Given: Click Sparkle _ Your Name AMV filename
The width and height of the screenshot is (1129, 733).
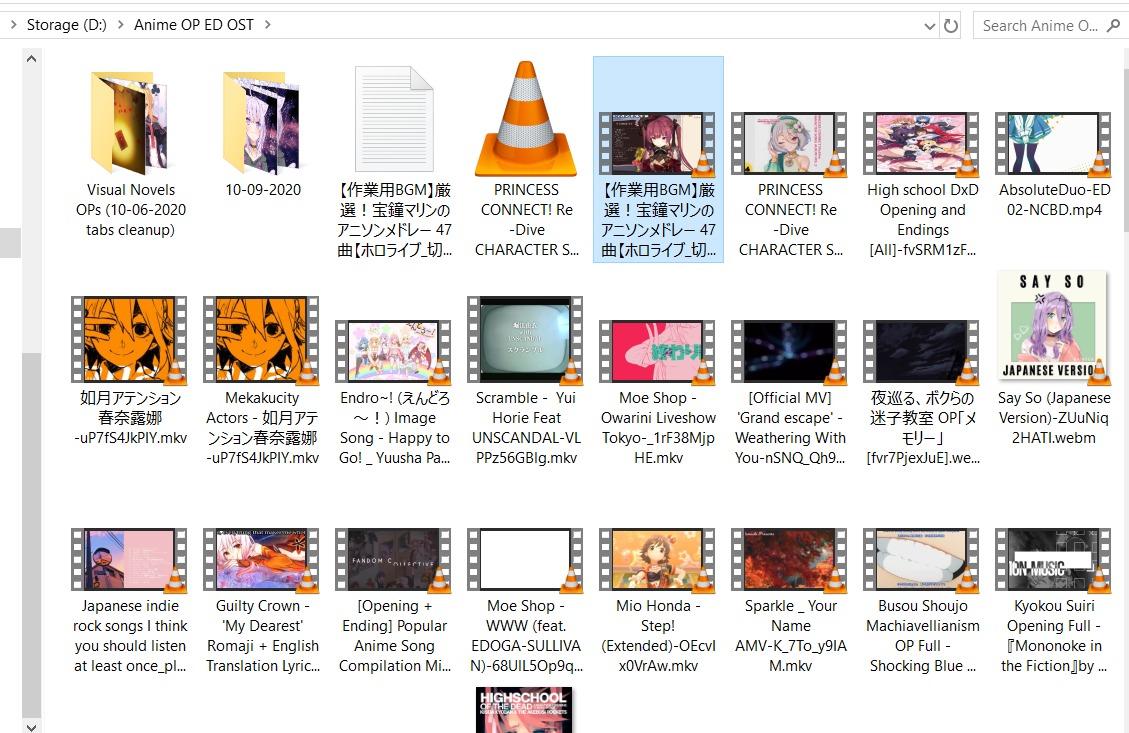Looking at the screenshot, I should 791,636.
